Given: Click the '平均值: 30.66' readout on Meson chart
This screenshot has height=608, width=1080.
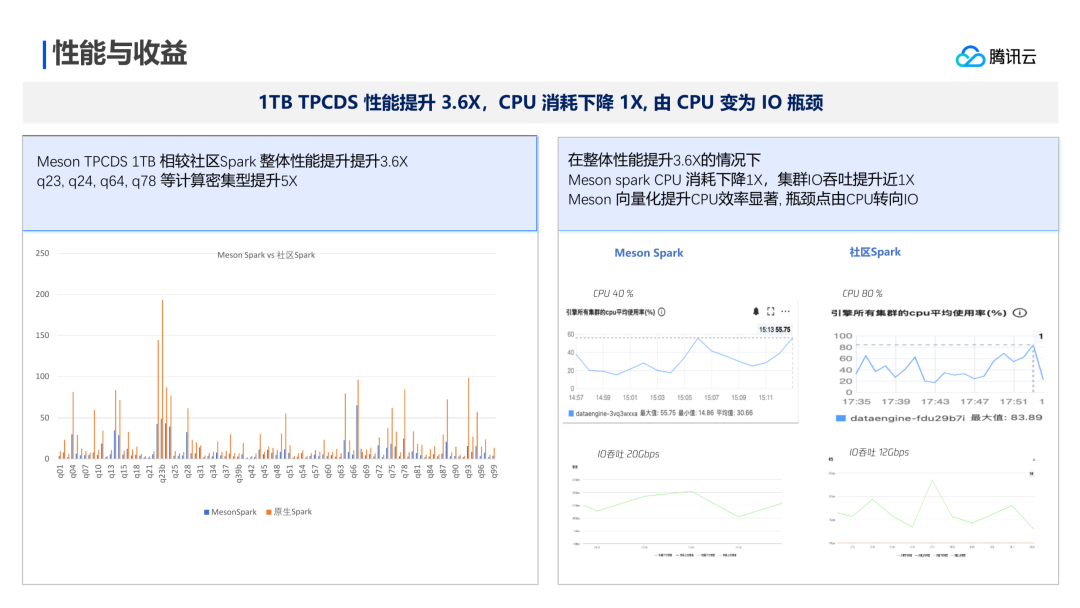Looking at the screenshot, I should tap(734, 413).
